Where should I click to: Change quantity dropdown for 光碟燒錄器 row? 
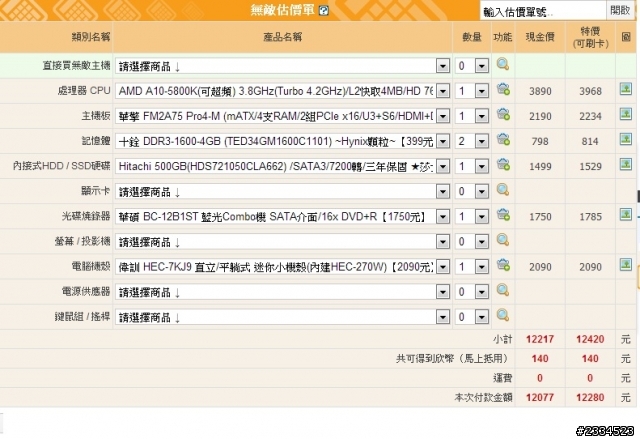pos(472,217)
